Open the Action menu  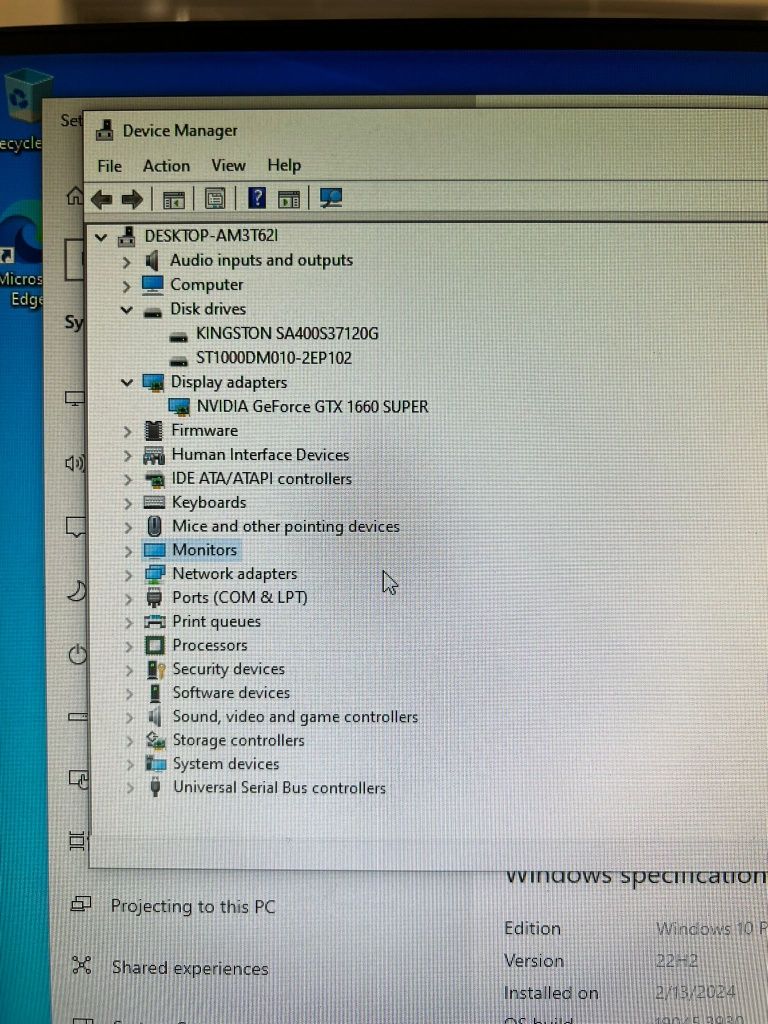tap(167, 166)
